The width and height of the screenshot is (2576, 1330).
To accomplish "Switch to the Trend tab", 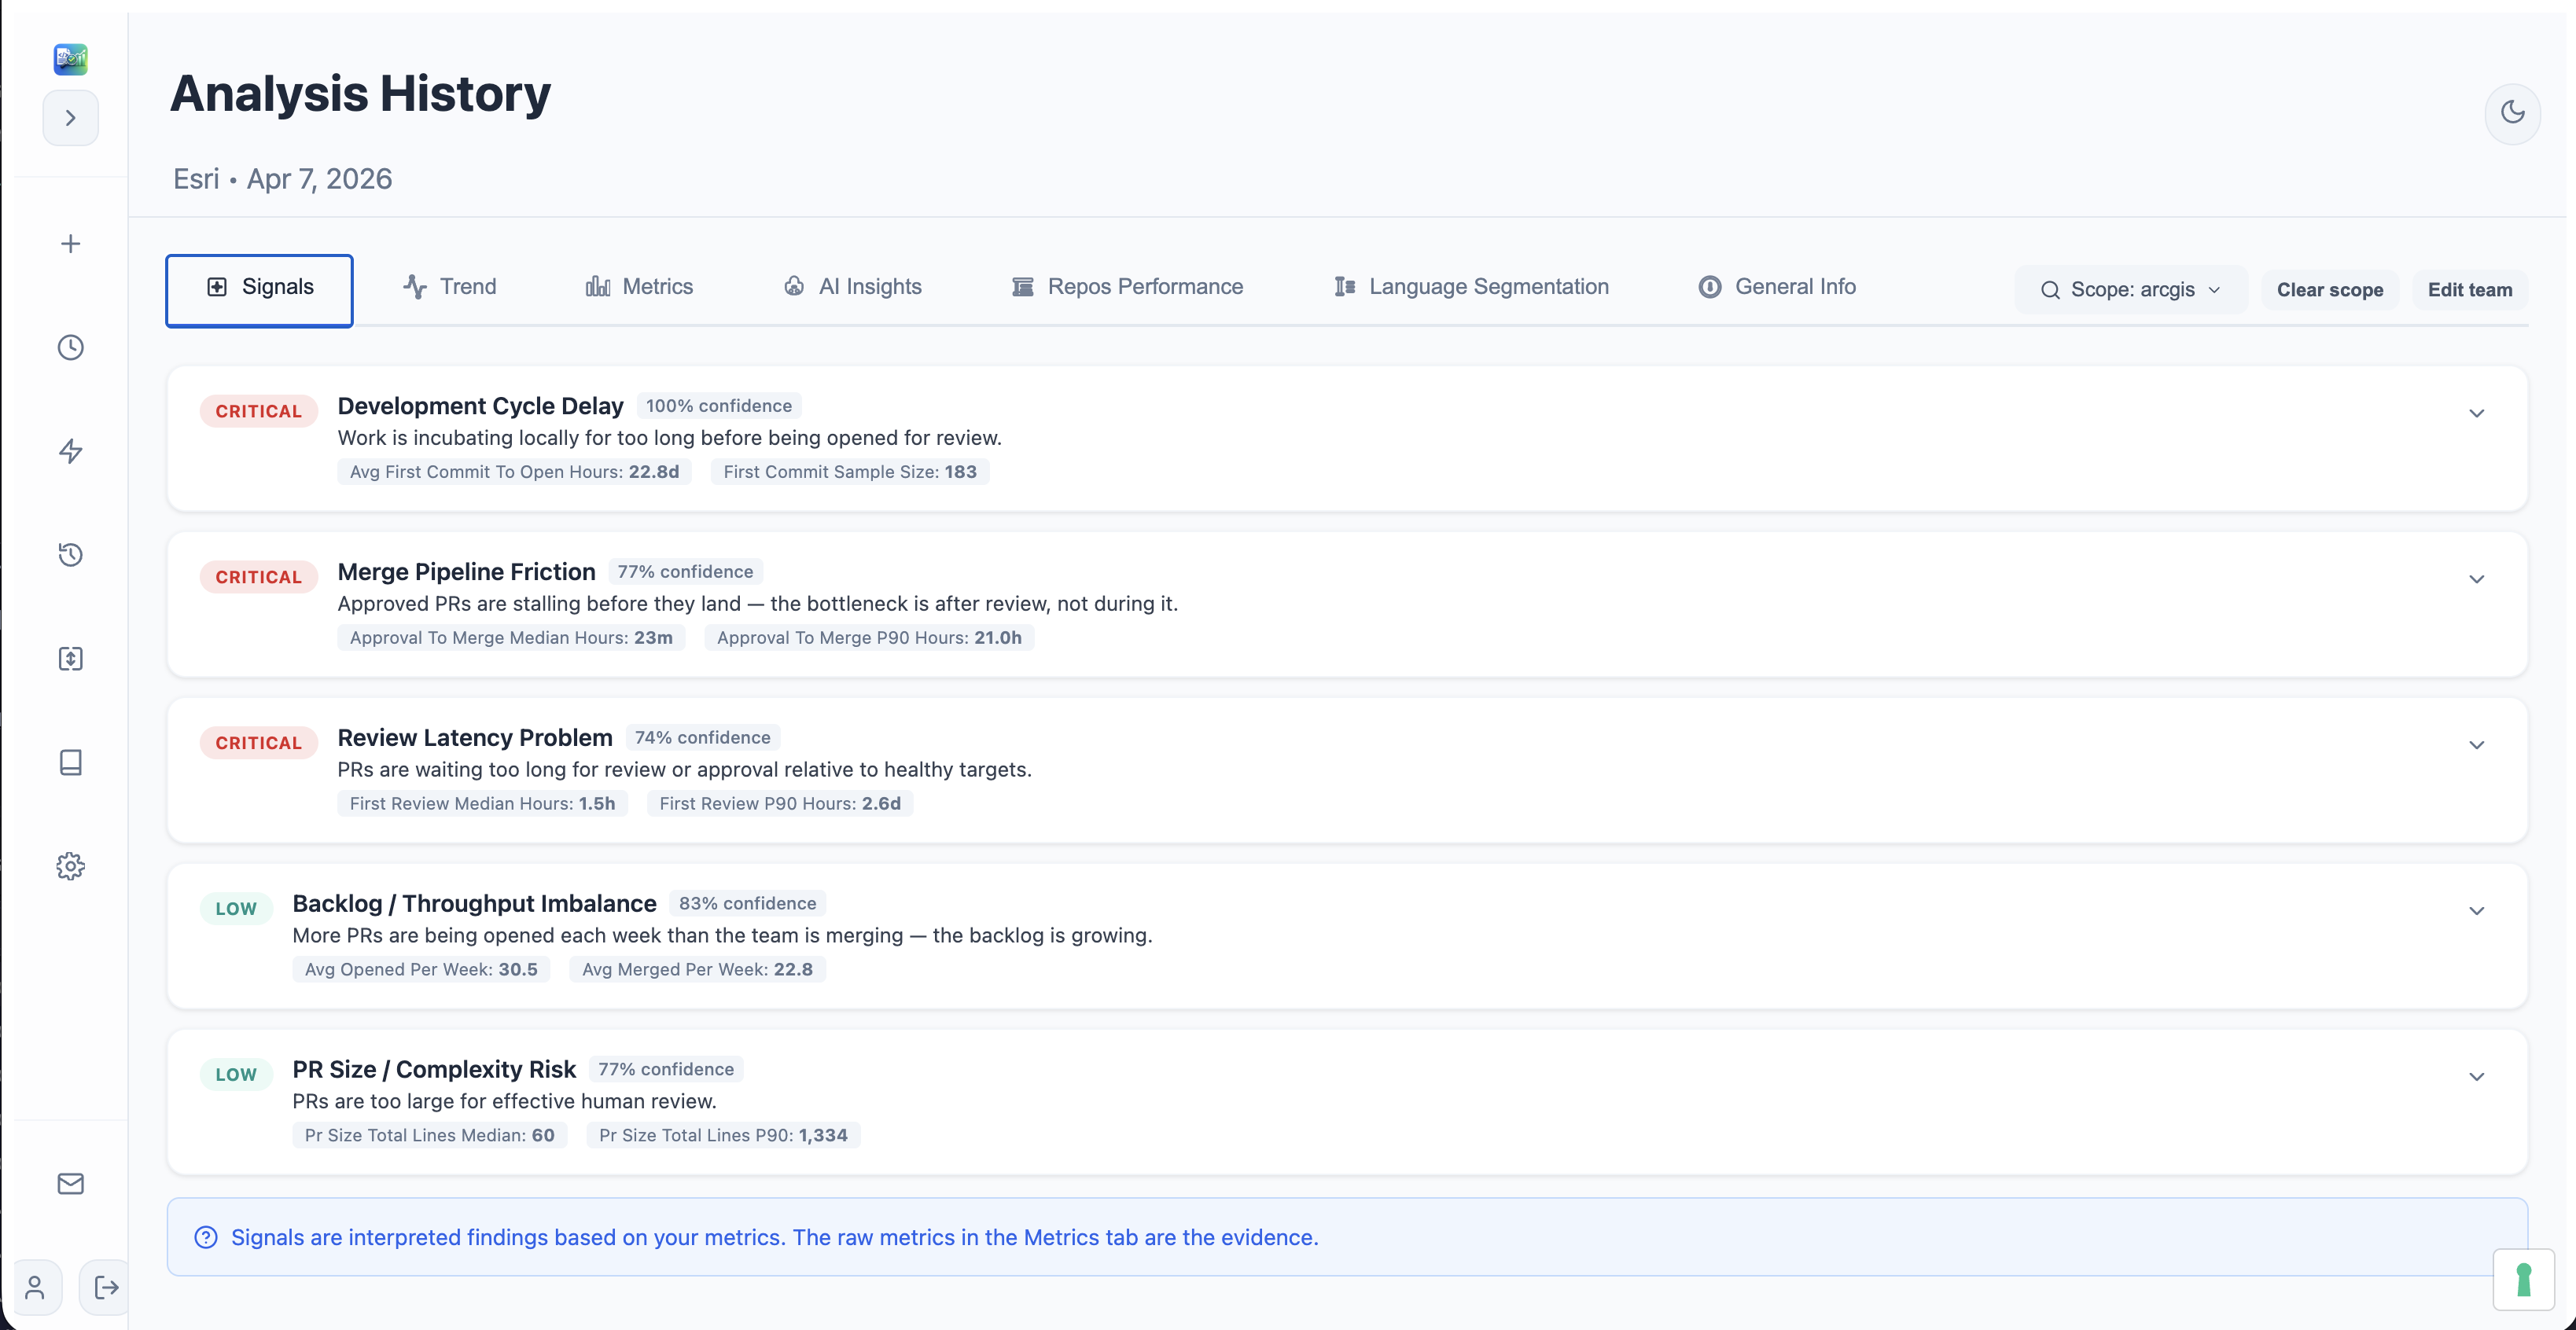I will (449, 287).
